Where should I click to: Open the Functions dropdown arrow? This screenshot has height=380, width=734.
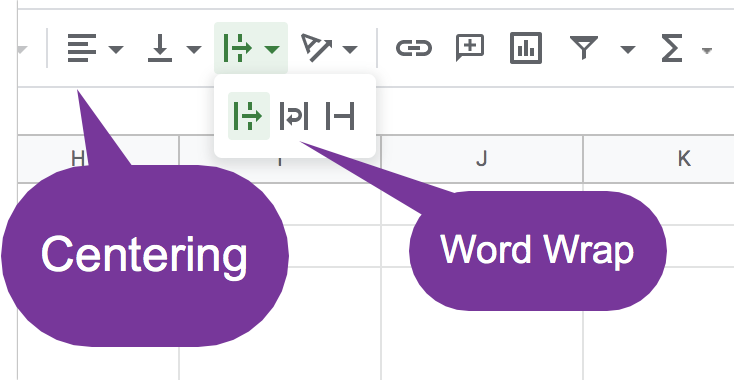707,50
